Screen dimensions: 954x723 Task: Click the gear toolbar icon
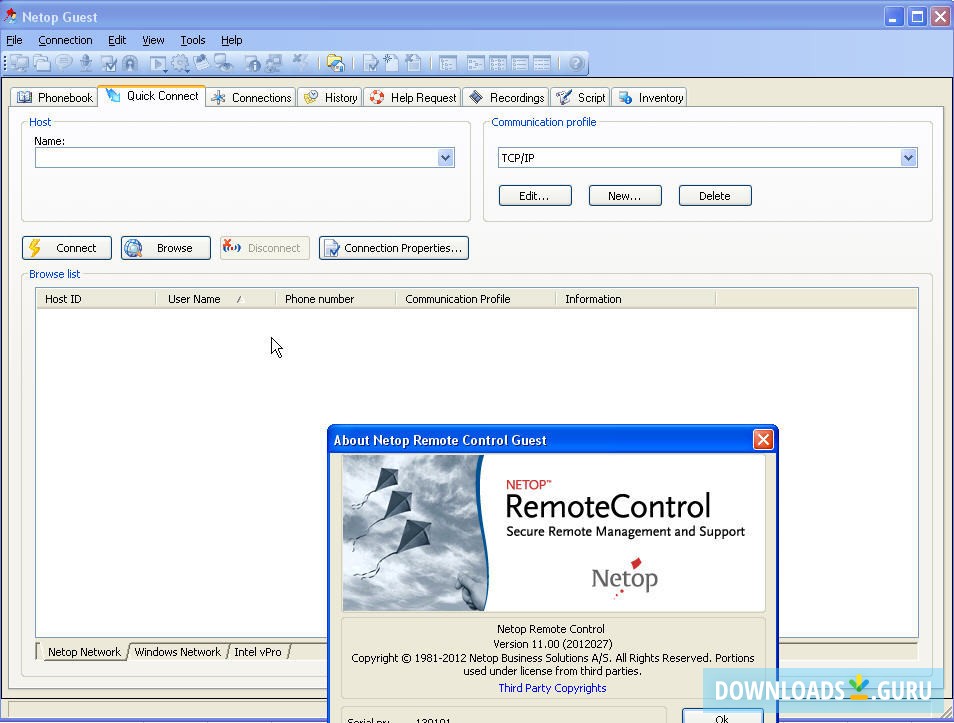coord(179,63)
